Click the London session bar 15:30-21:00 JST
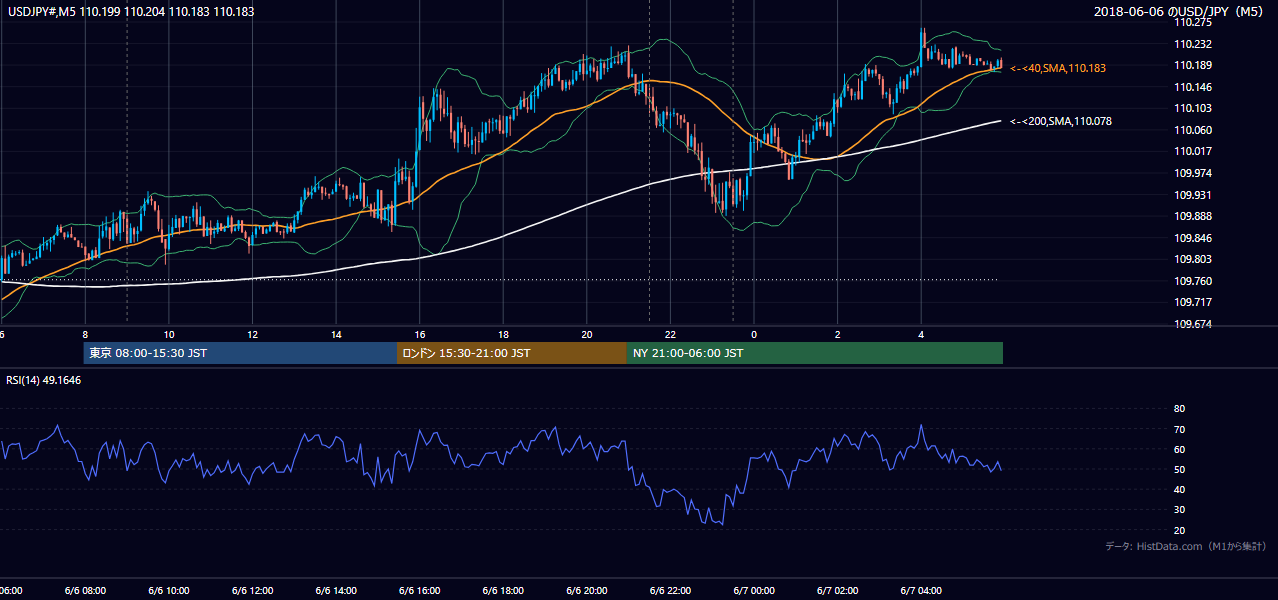The image size is (1278, 600). coord(512,353)
